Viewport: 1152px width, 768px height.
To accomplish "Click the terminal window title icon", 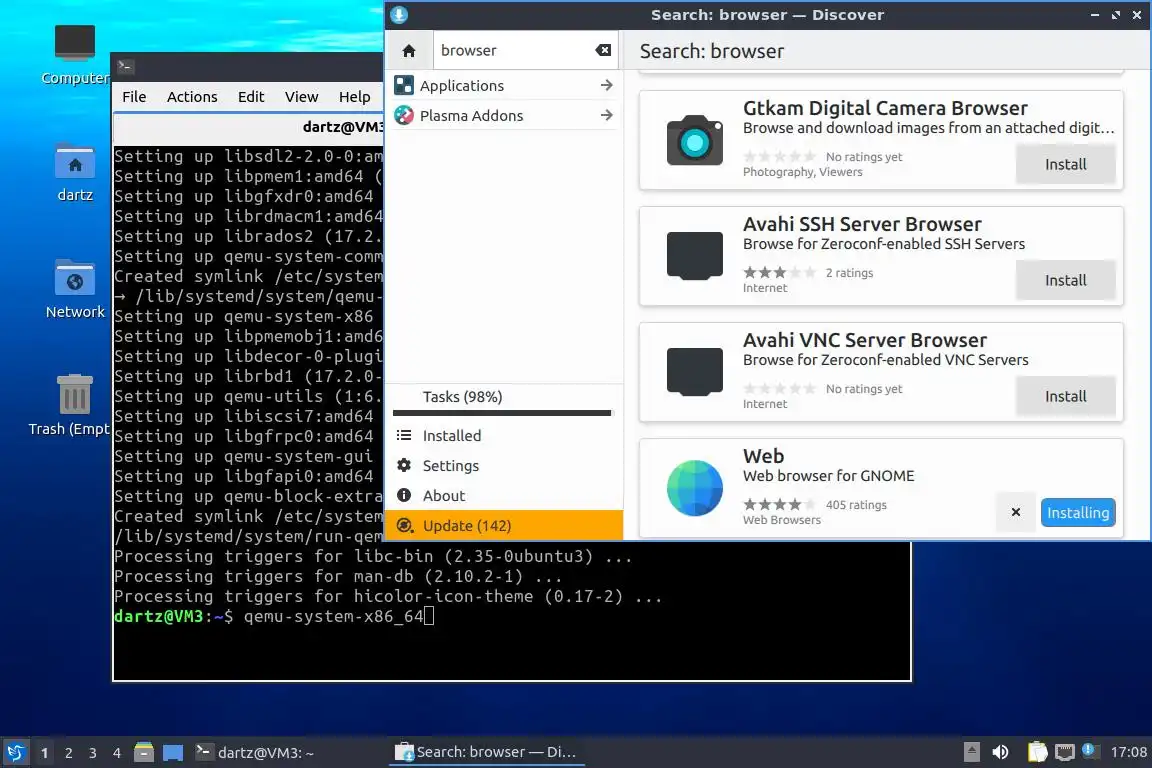I will pos(125,66).
